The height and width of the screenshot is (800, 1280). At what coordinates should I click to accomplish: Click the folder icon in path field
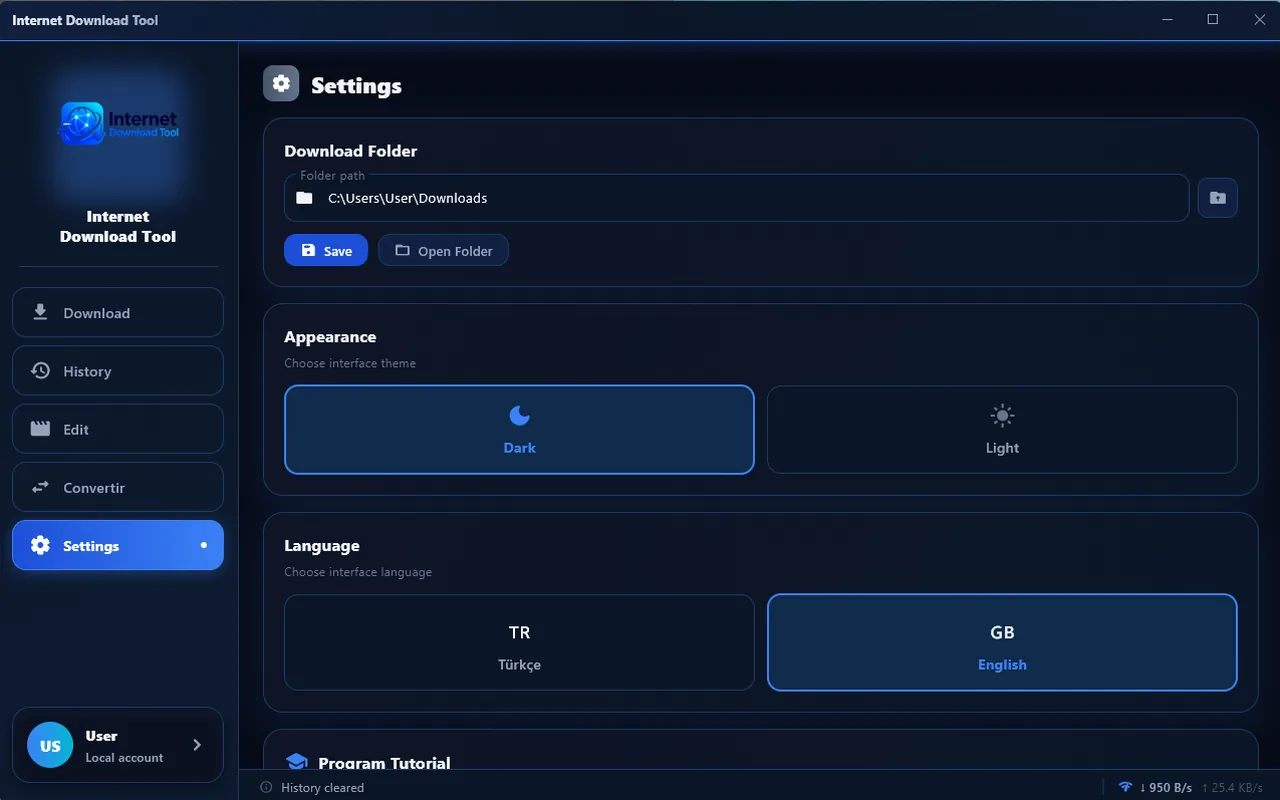[305, 198]
